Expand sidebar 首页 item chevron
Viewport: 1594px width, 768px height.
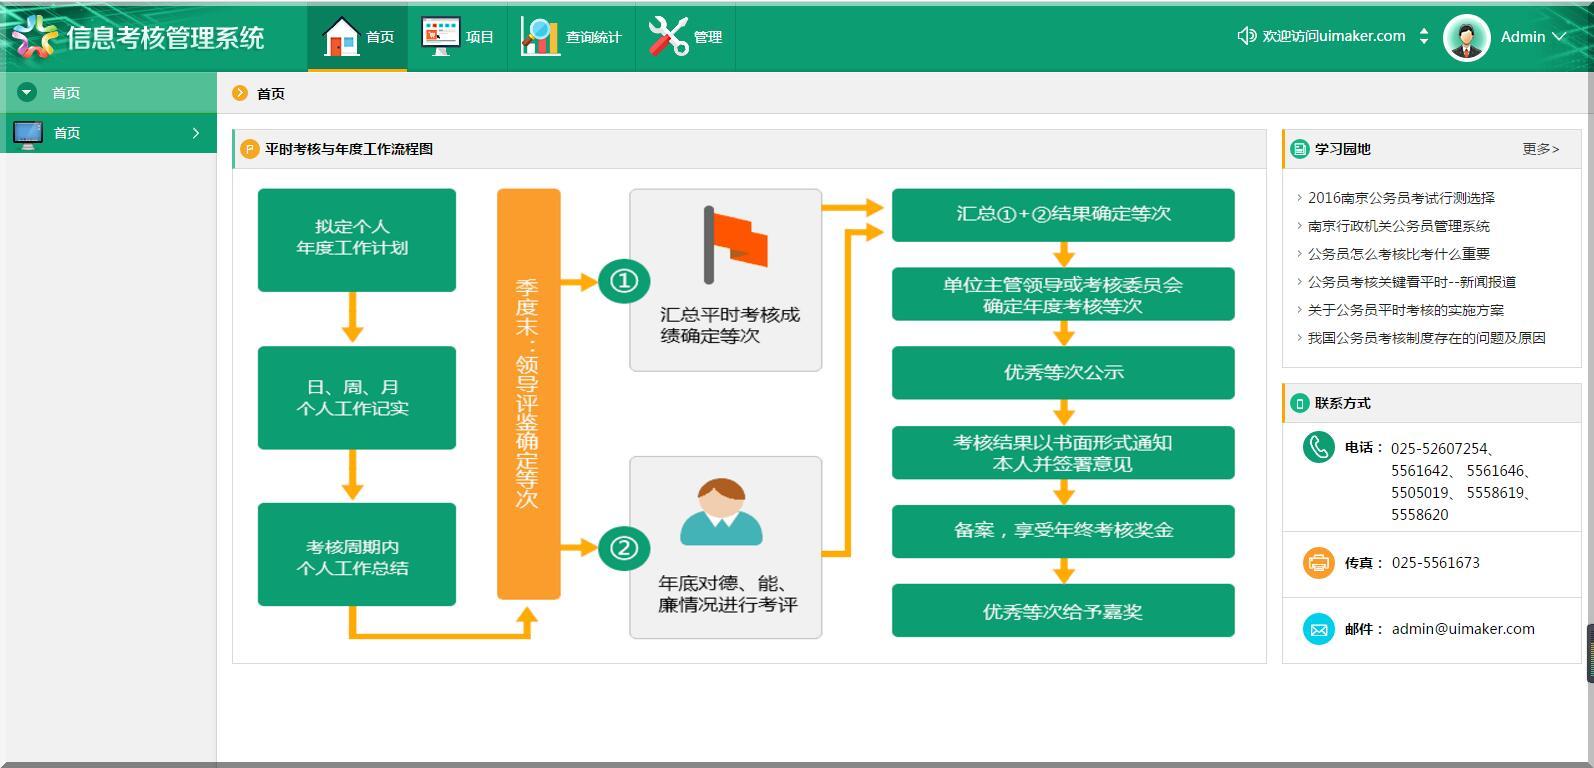(196, 133)
